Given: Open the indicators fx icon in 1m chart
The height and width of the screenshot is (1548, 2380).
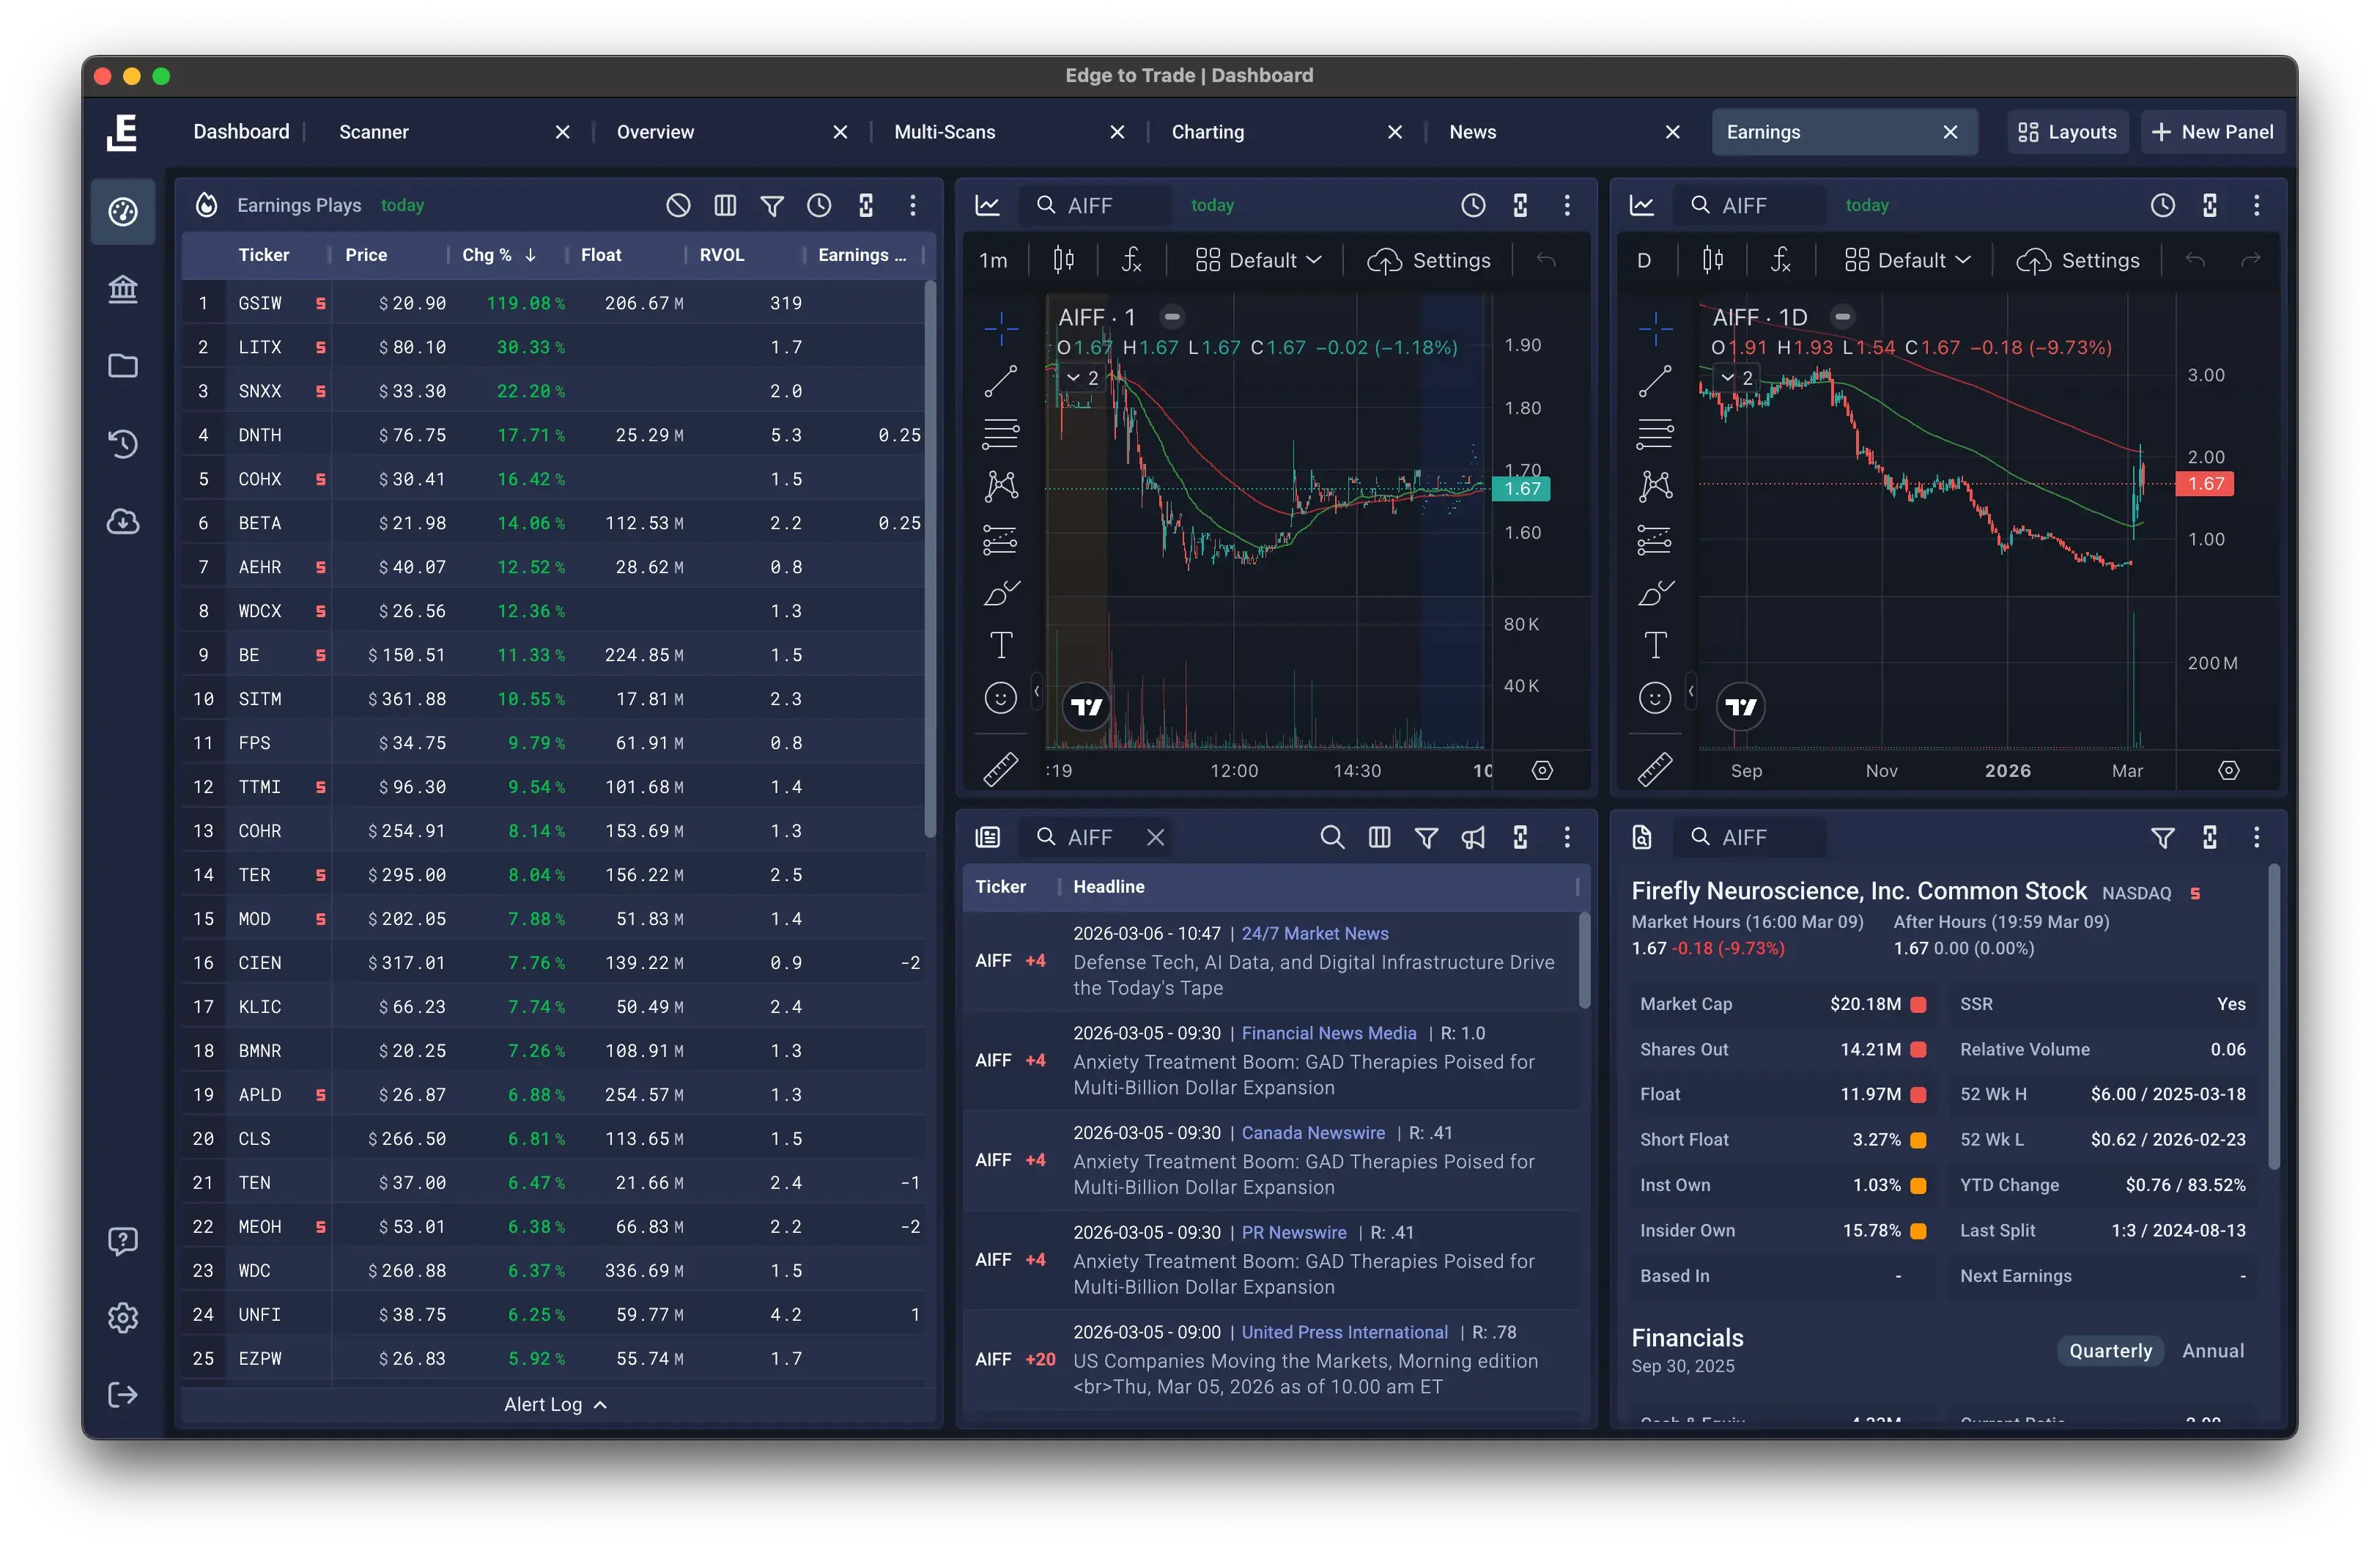Looking at the screenshot, I should (1131, 260).
